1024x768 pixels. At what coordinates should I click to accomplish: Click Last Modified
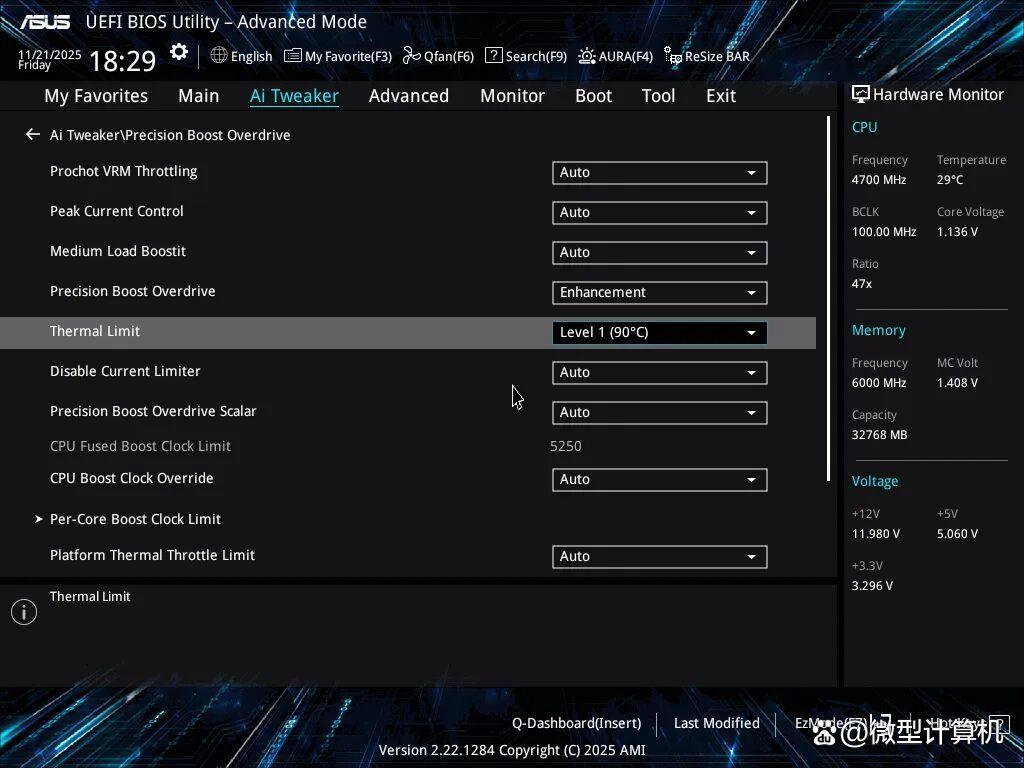[x=716, y=723]
